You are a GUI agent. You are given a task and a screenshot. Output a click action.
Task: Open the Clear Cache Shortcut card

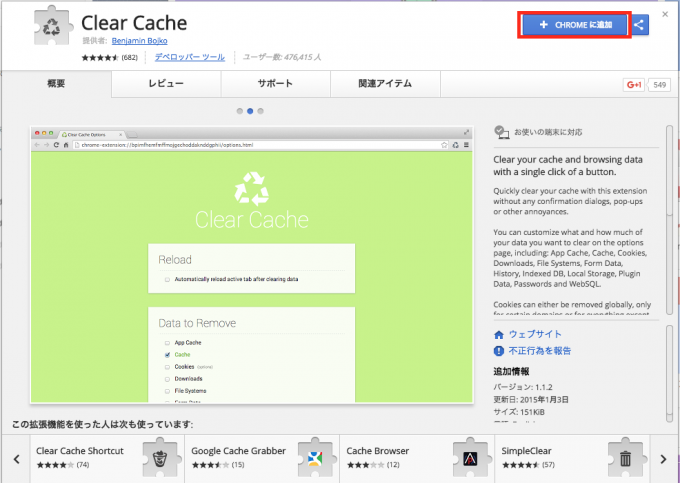point(107,459)
